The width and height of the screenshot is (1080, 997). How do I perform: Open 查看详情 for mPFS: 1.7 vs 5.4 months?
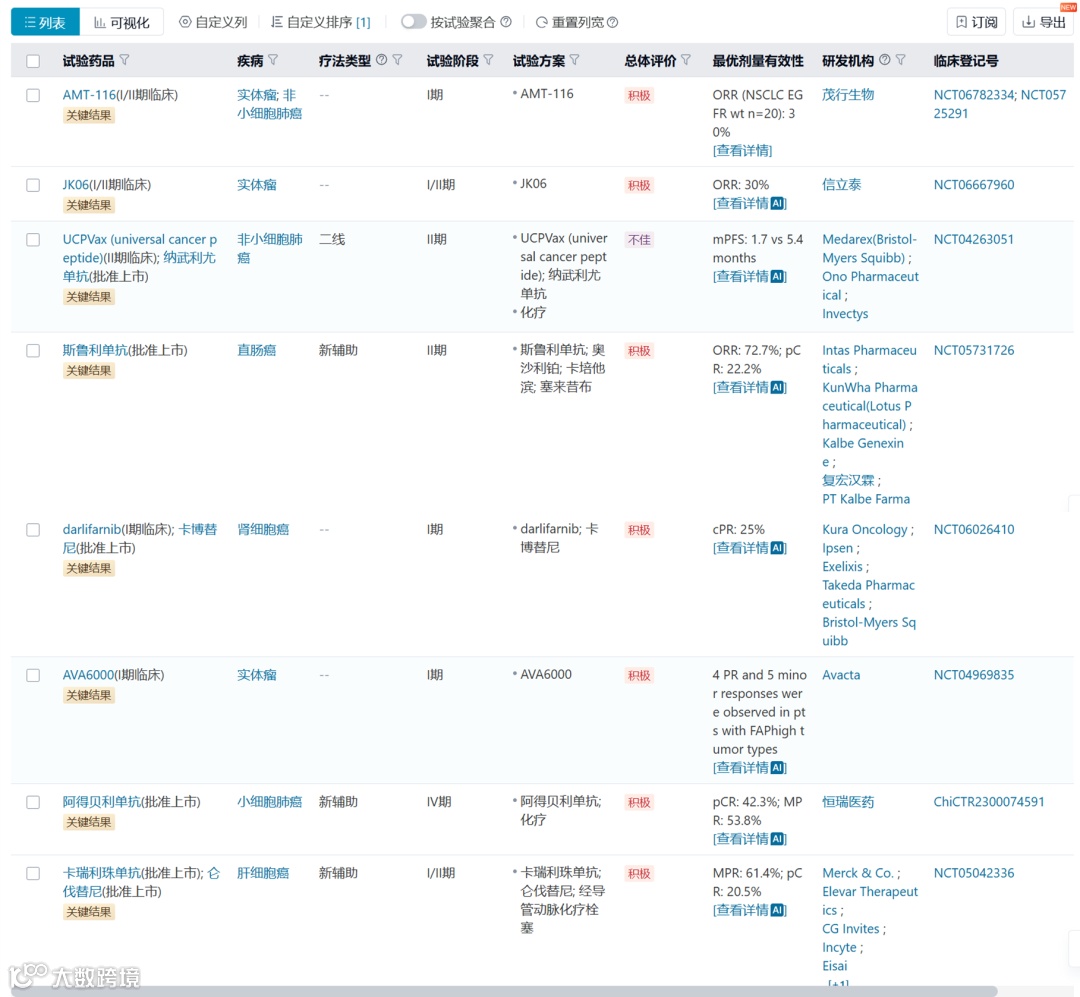[x=749, y=276]
